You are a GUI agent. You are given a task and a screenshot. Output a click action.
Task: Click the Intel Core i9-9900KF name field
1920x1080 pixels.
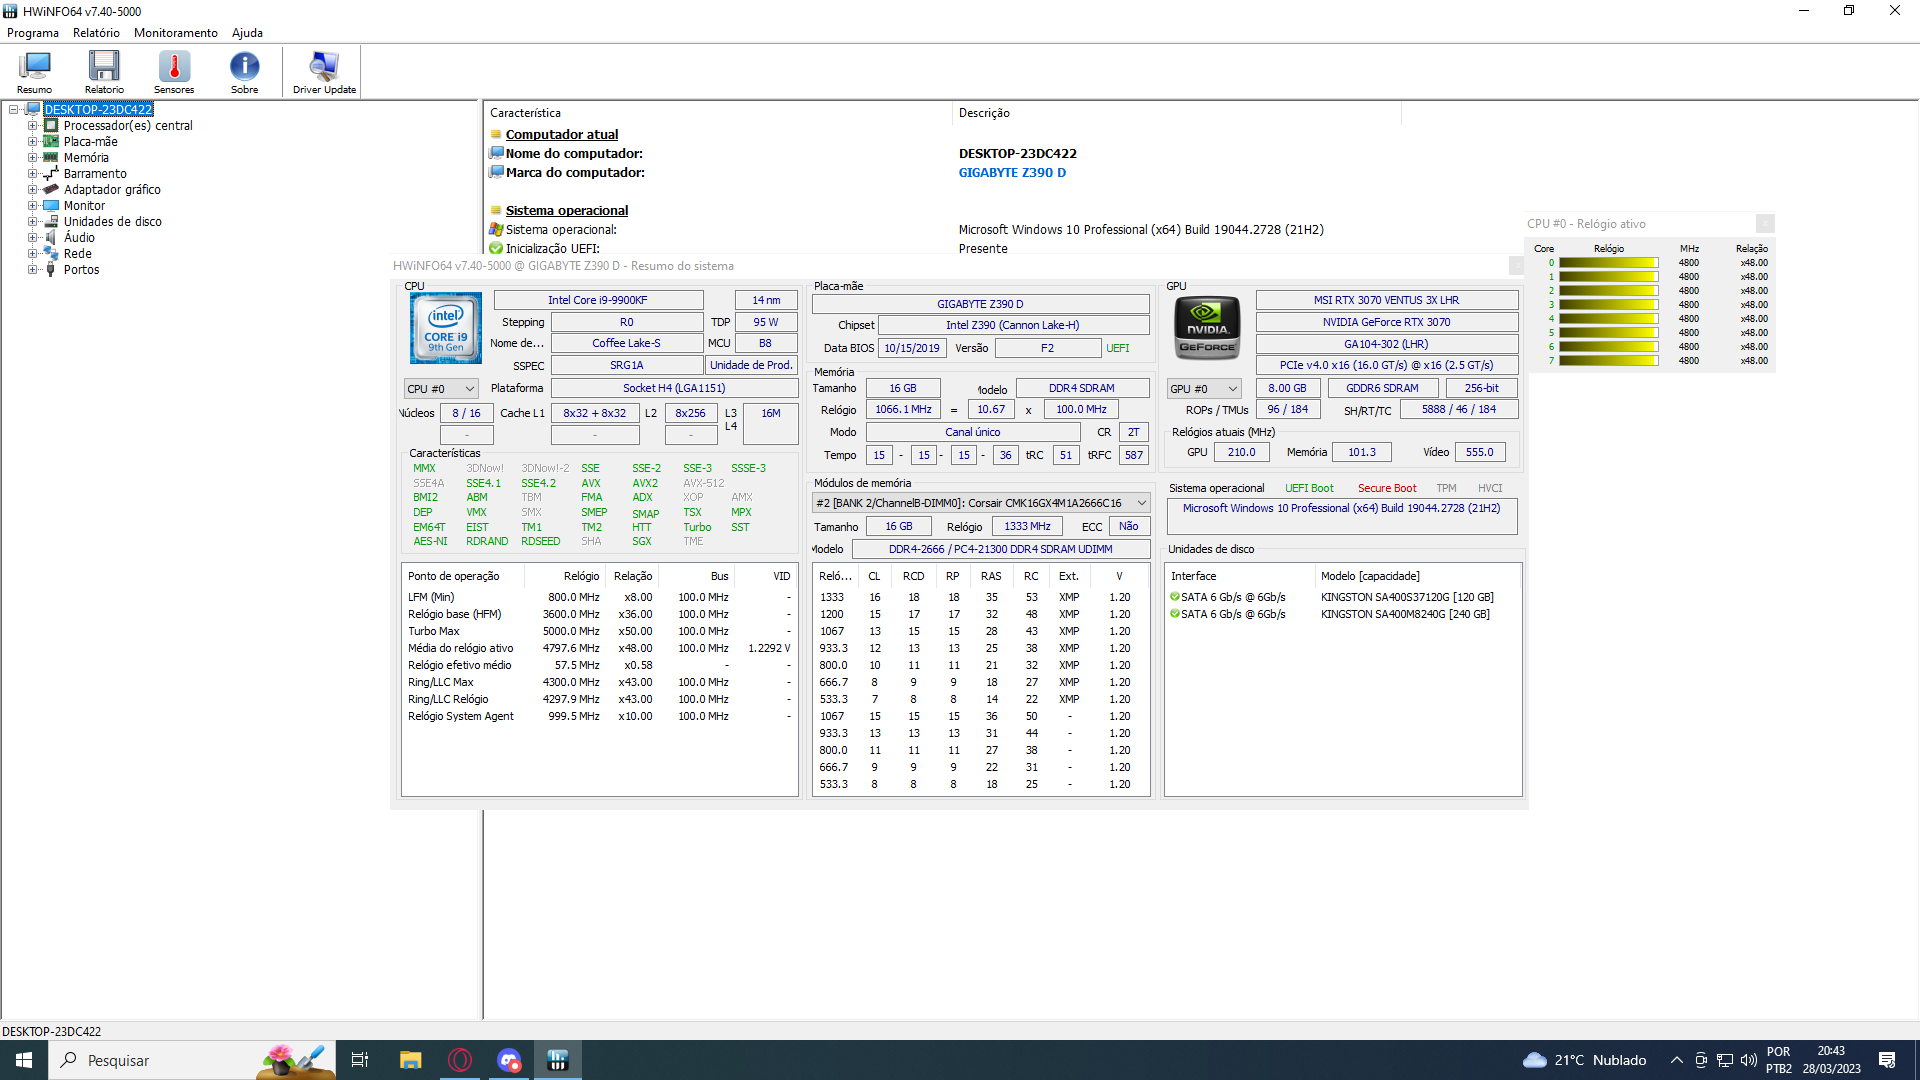tap(598, 300)
